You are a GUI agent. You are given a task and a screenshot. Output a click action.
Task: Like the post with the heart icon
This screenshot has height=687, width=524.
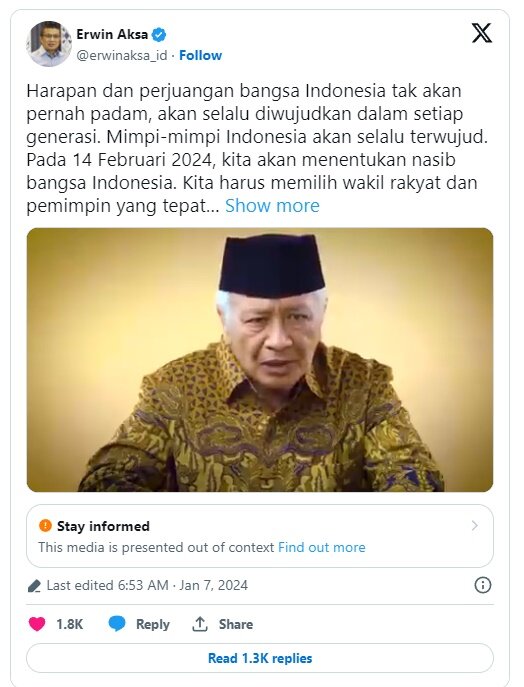37,624
